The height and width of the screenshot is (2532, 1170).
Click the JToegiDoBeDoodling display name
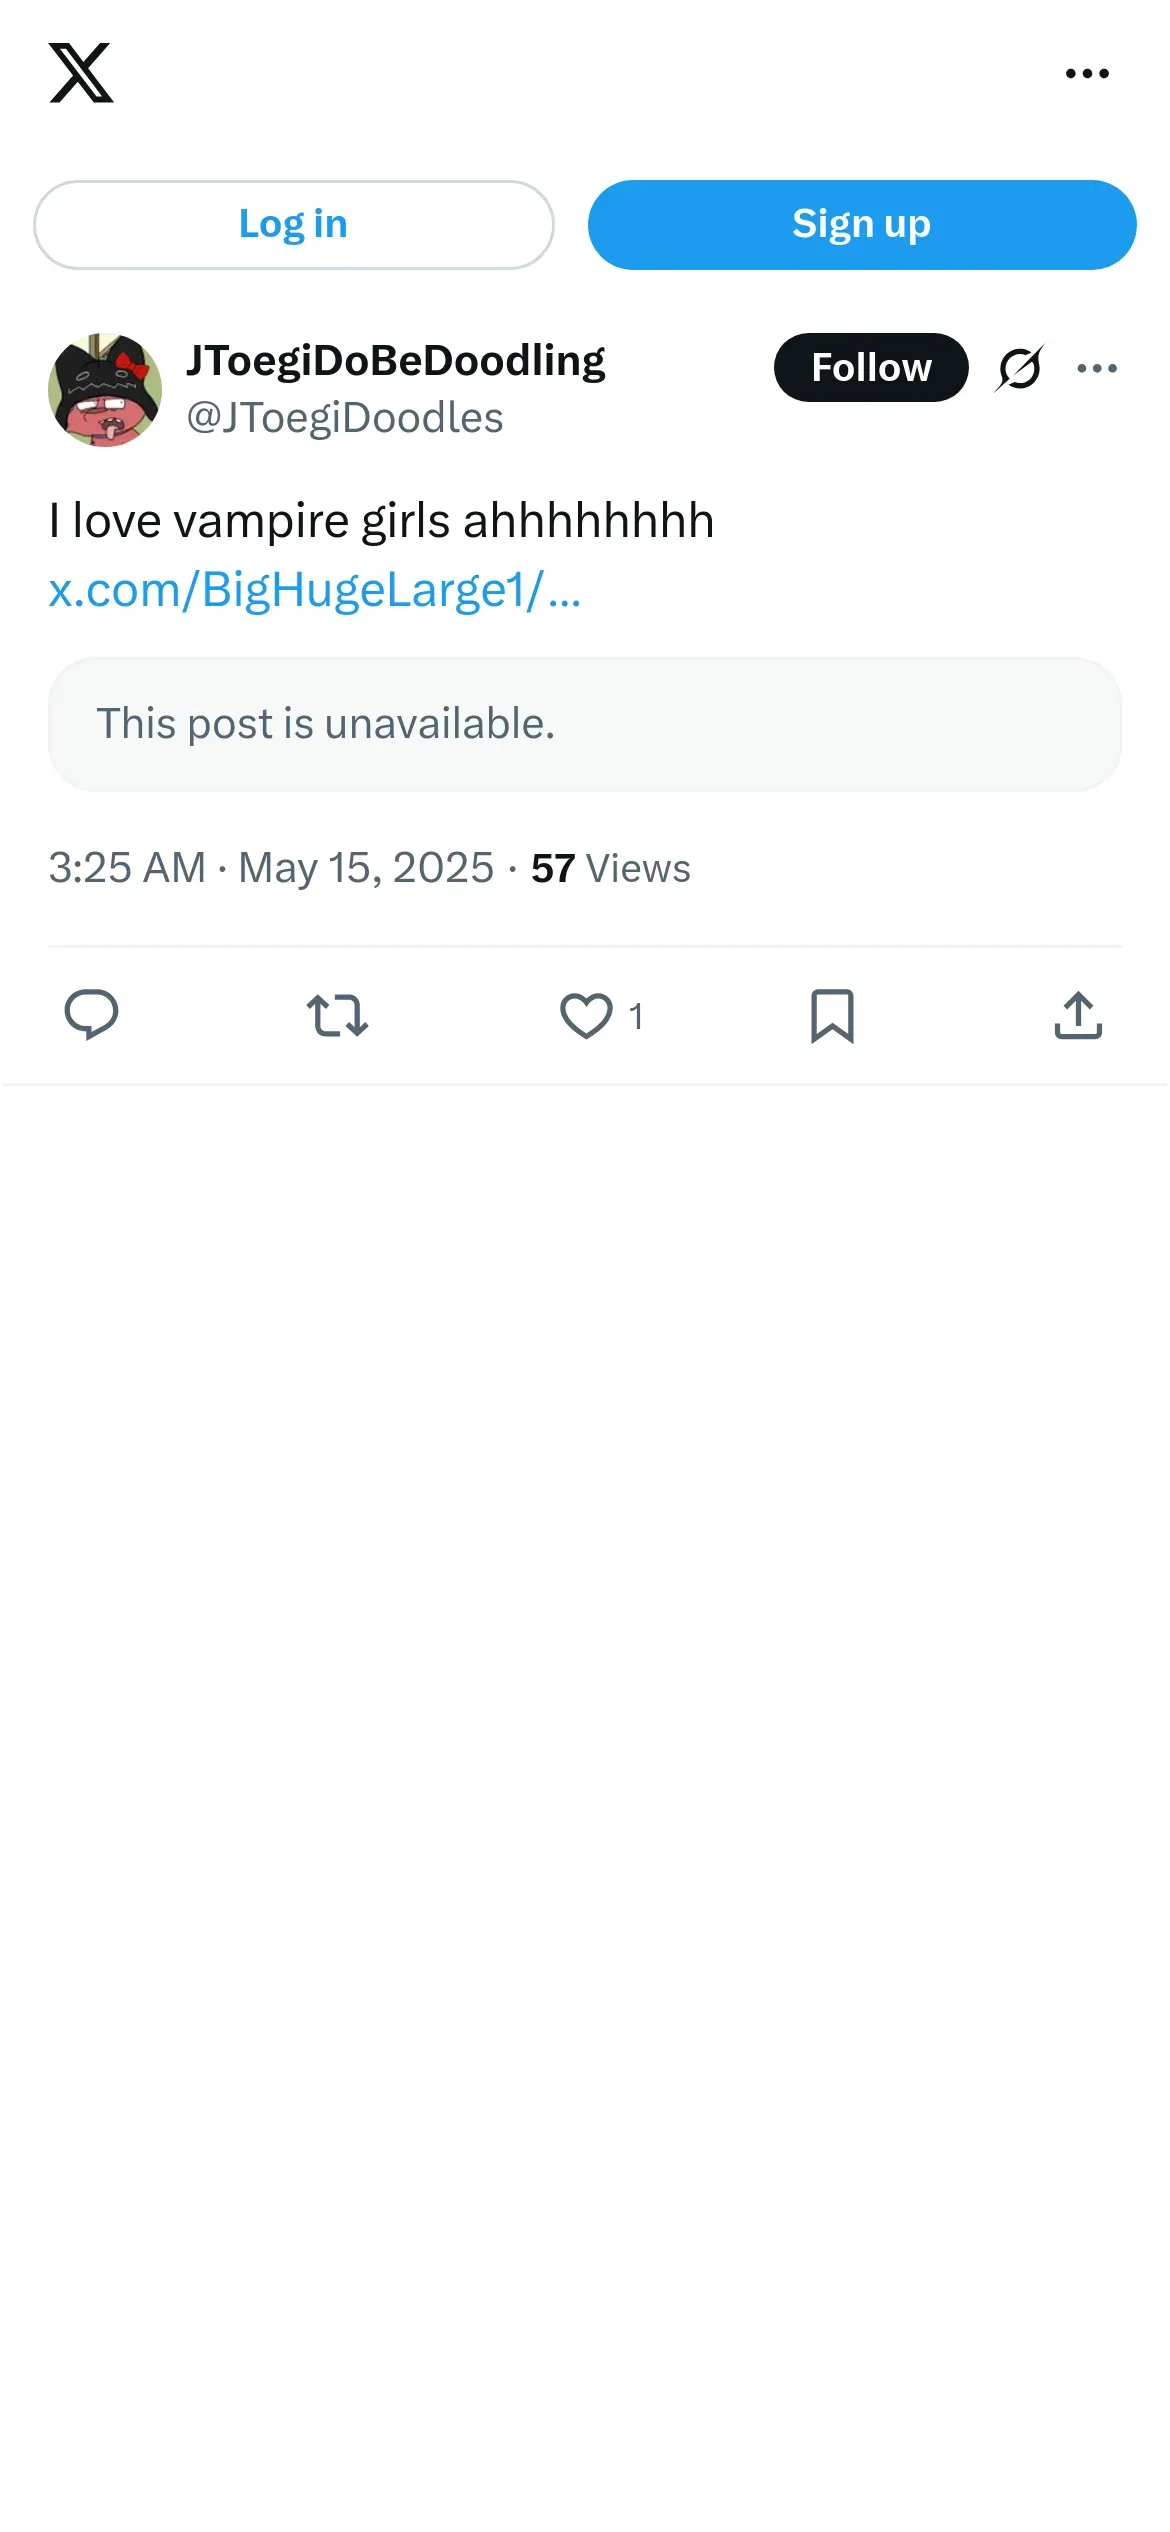[395, 361]
